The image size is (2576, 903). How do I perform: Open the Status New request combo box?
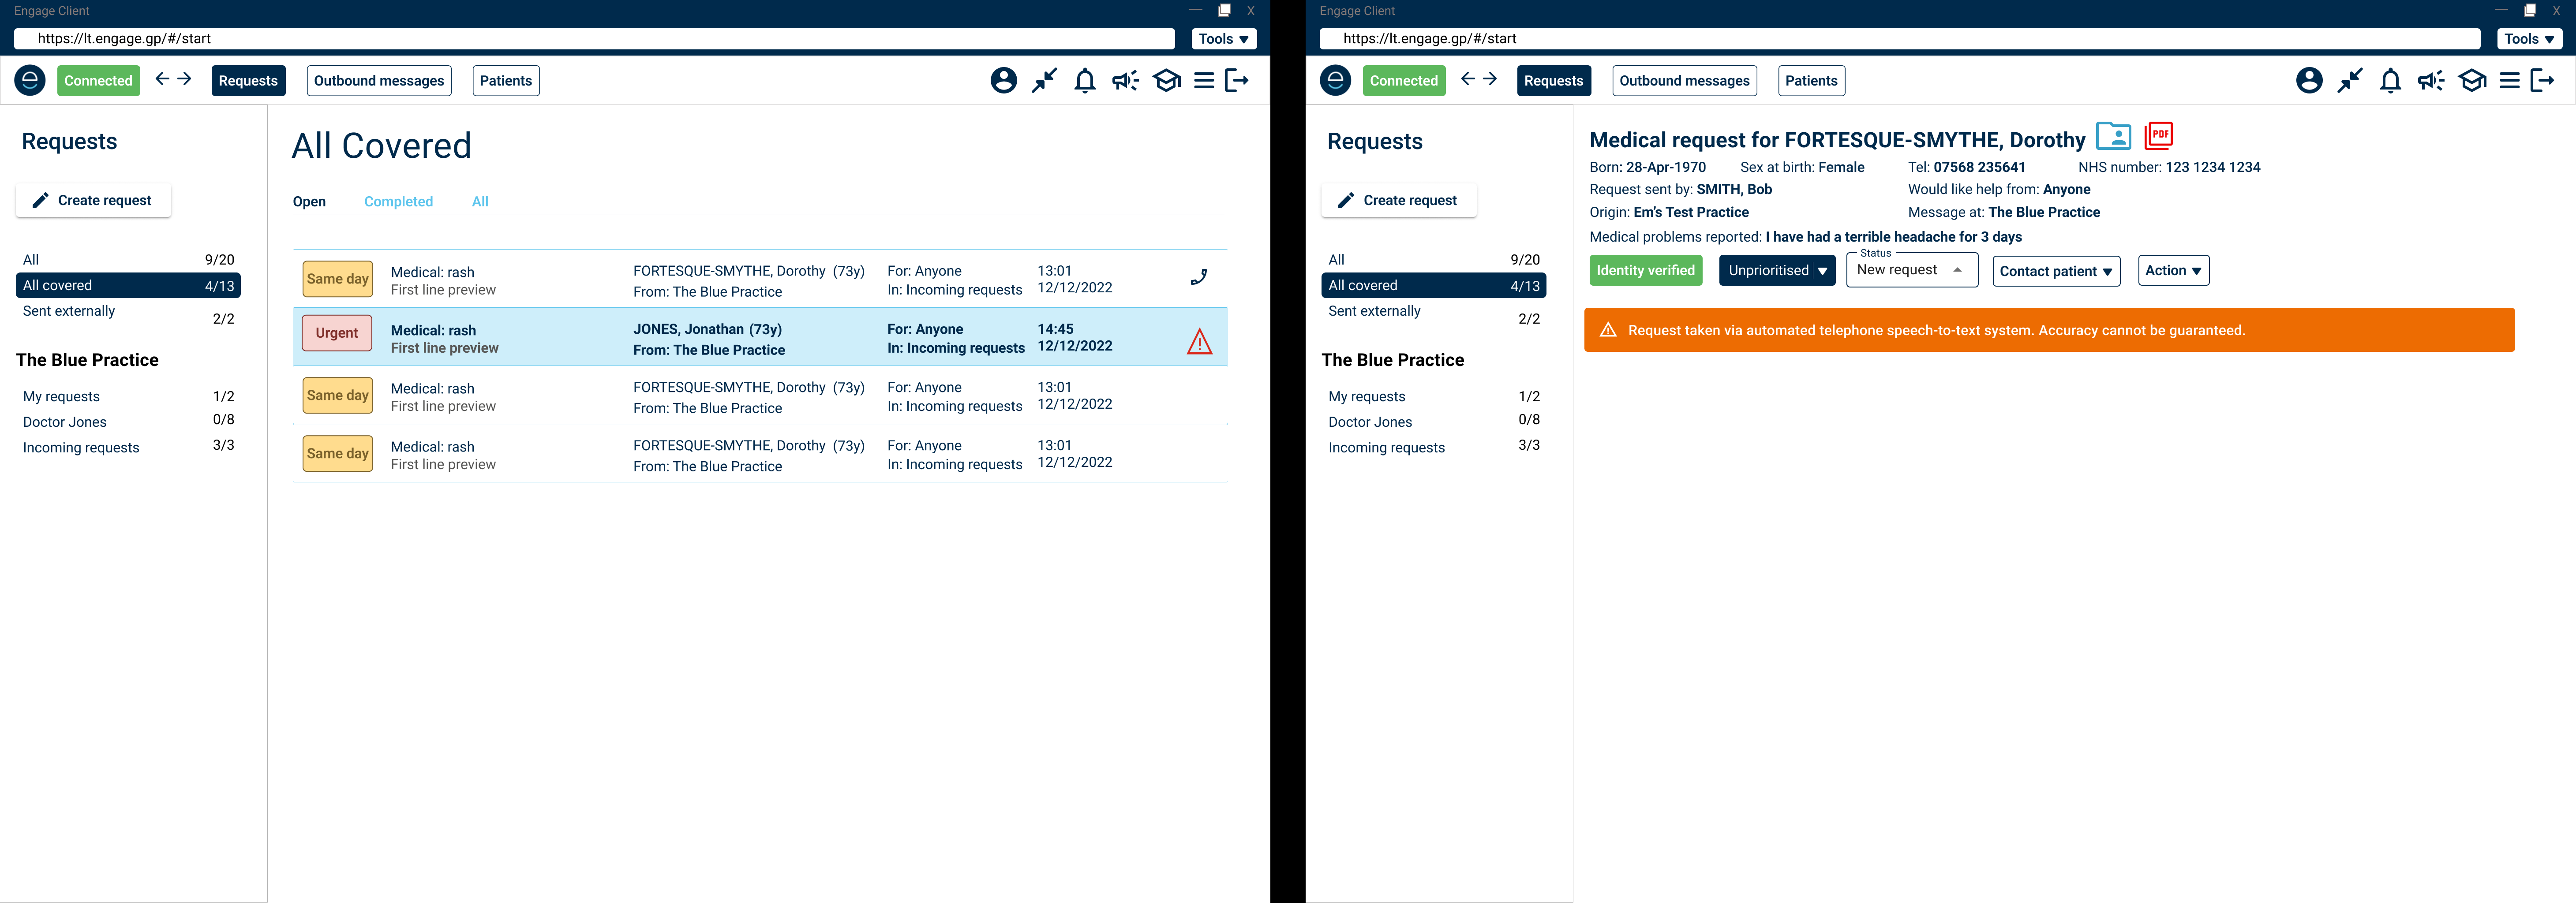tap(1911, 270)
